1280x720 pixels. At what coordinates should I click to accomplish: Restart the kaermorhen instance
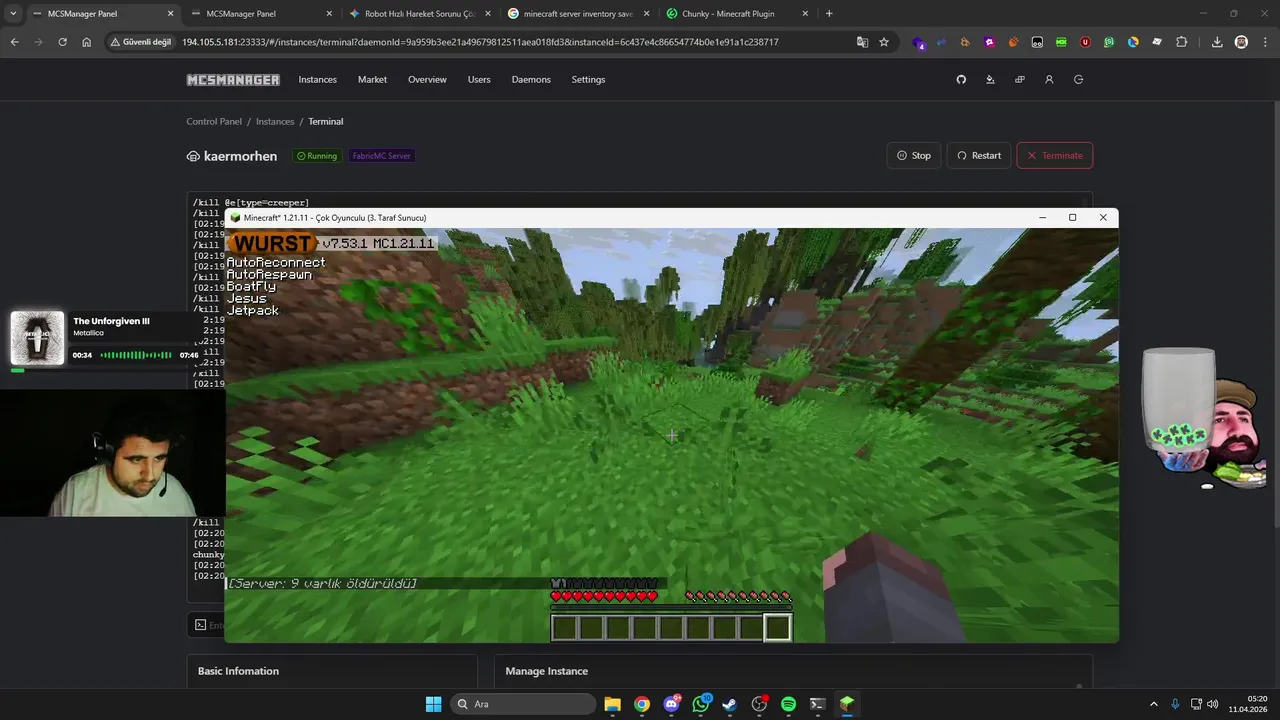click(x=979, y=155)
